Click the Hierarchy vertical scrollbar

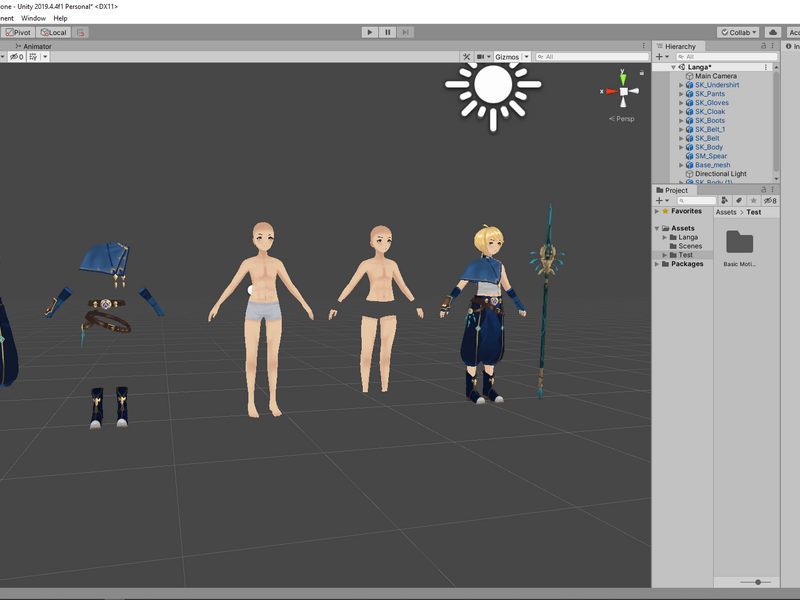coord(776,121)
